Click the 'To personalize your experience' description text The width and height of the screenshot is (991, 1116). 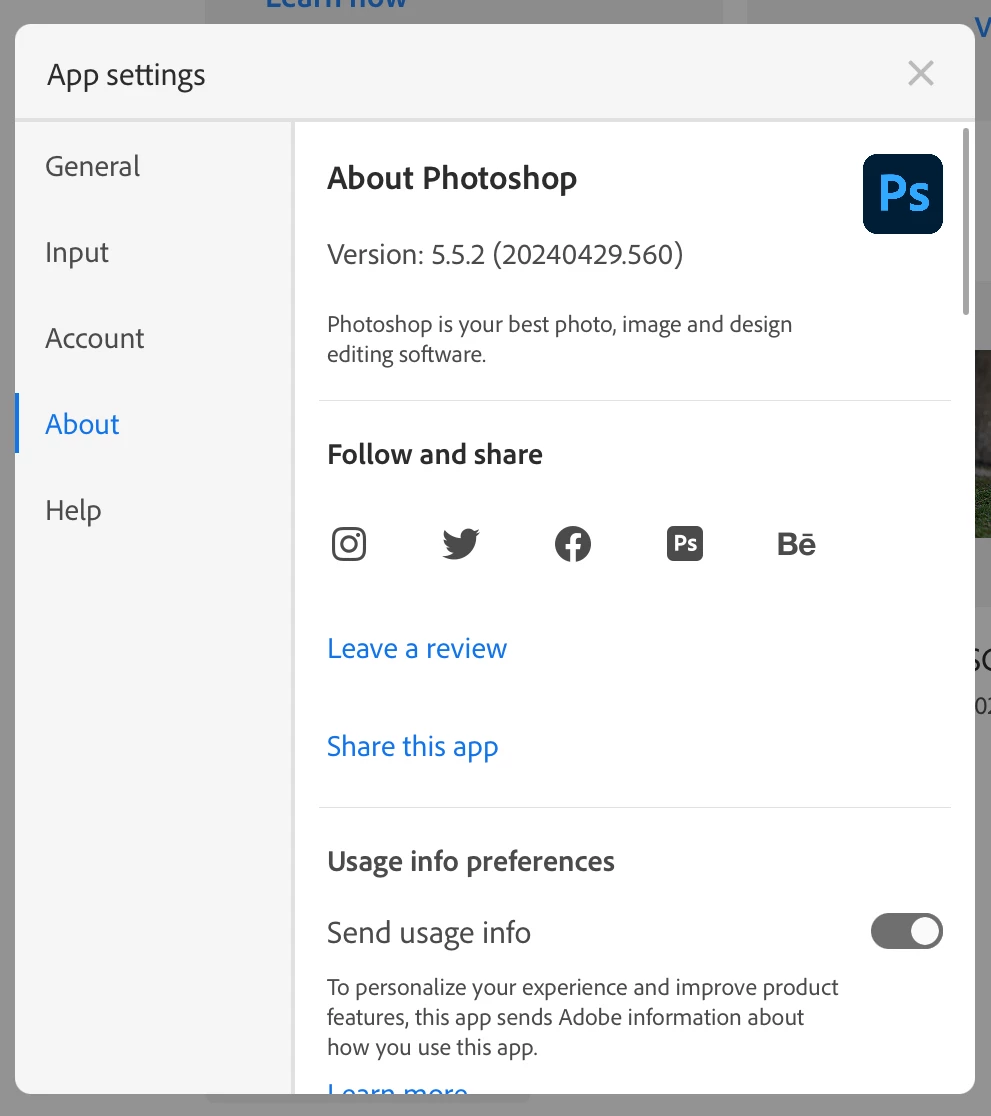pos(582,1017)
